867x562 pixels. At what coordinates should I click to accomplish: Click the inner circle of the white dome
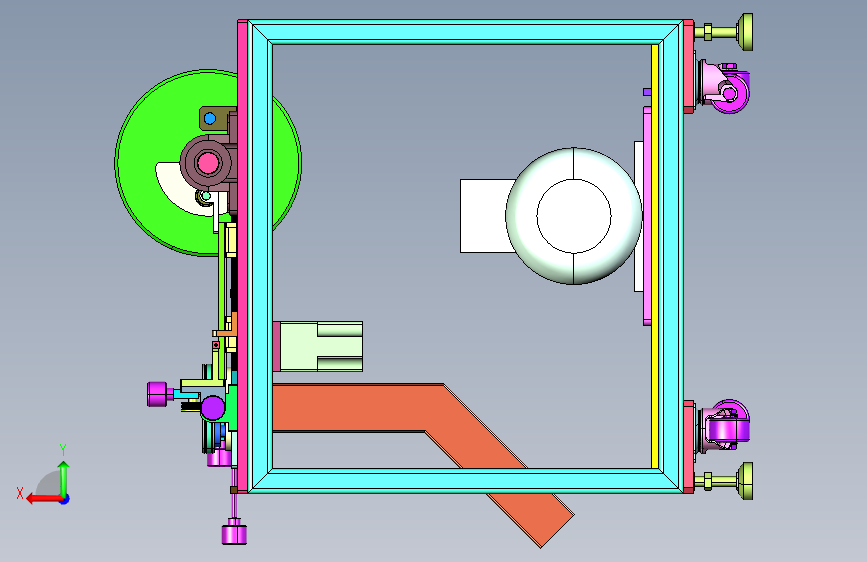tap(574, 216)
